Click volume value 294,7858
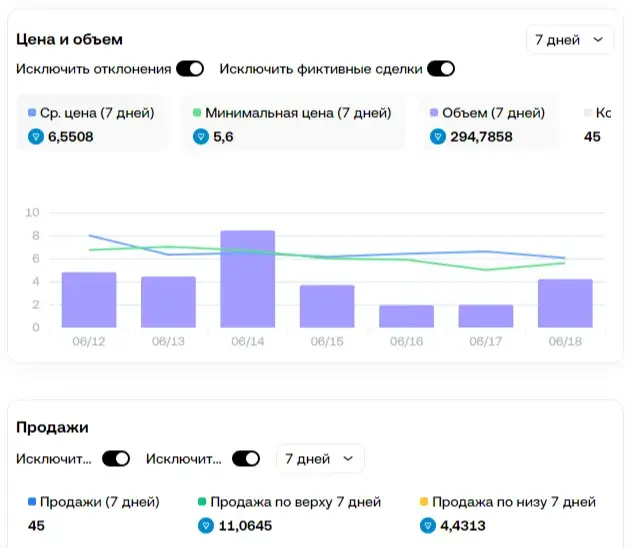Screen dimensions: 633x548 coord(481,137)
